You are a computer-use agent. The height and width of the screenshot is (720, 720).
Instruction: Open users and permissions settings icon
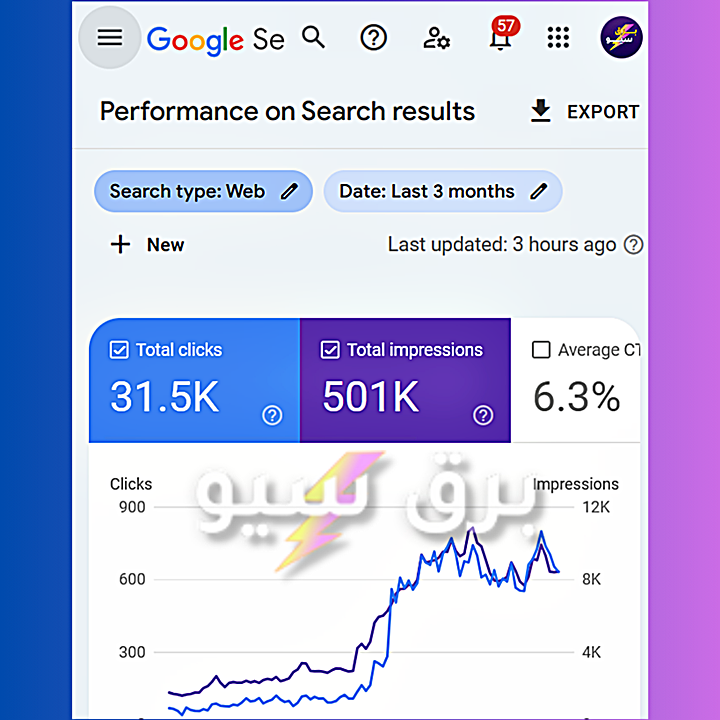pyautogui.click(x=436, y=38)
